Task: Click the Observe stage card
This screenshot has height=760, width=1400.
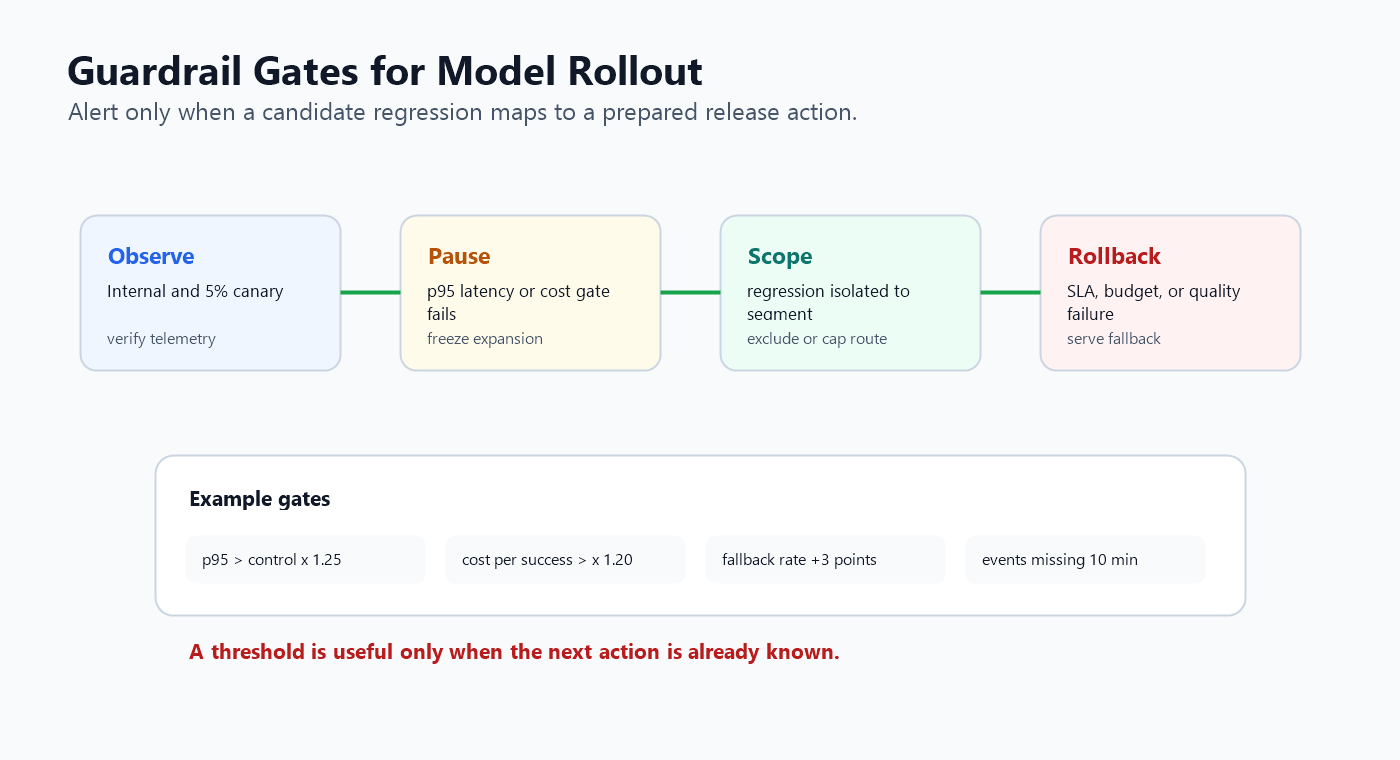Action: pyautogui.click(x=210, y=293)
